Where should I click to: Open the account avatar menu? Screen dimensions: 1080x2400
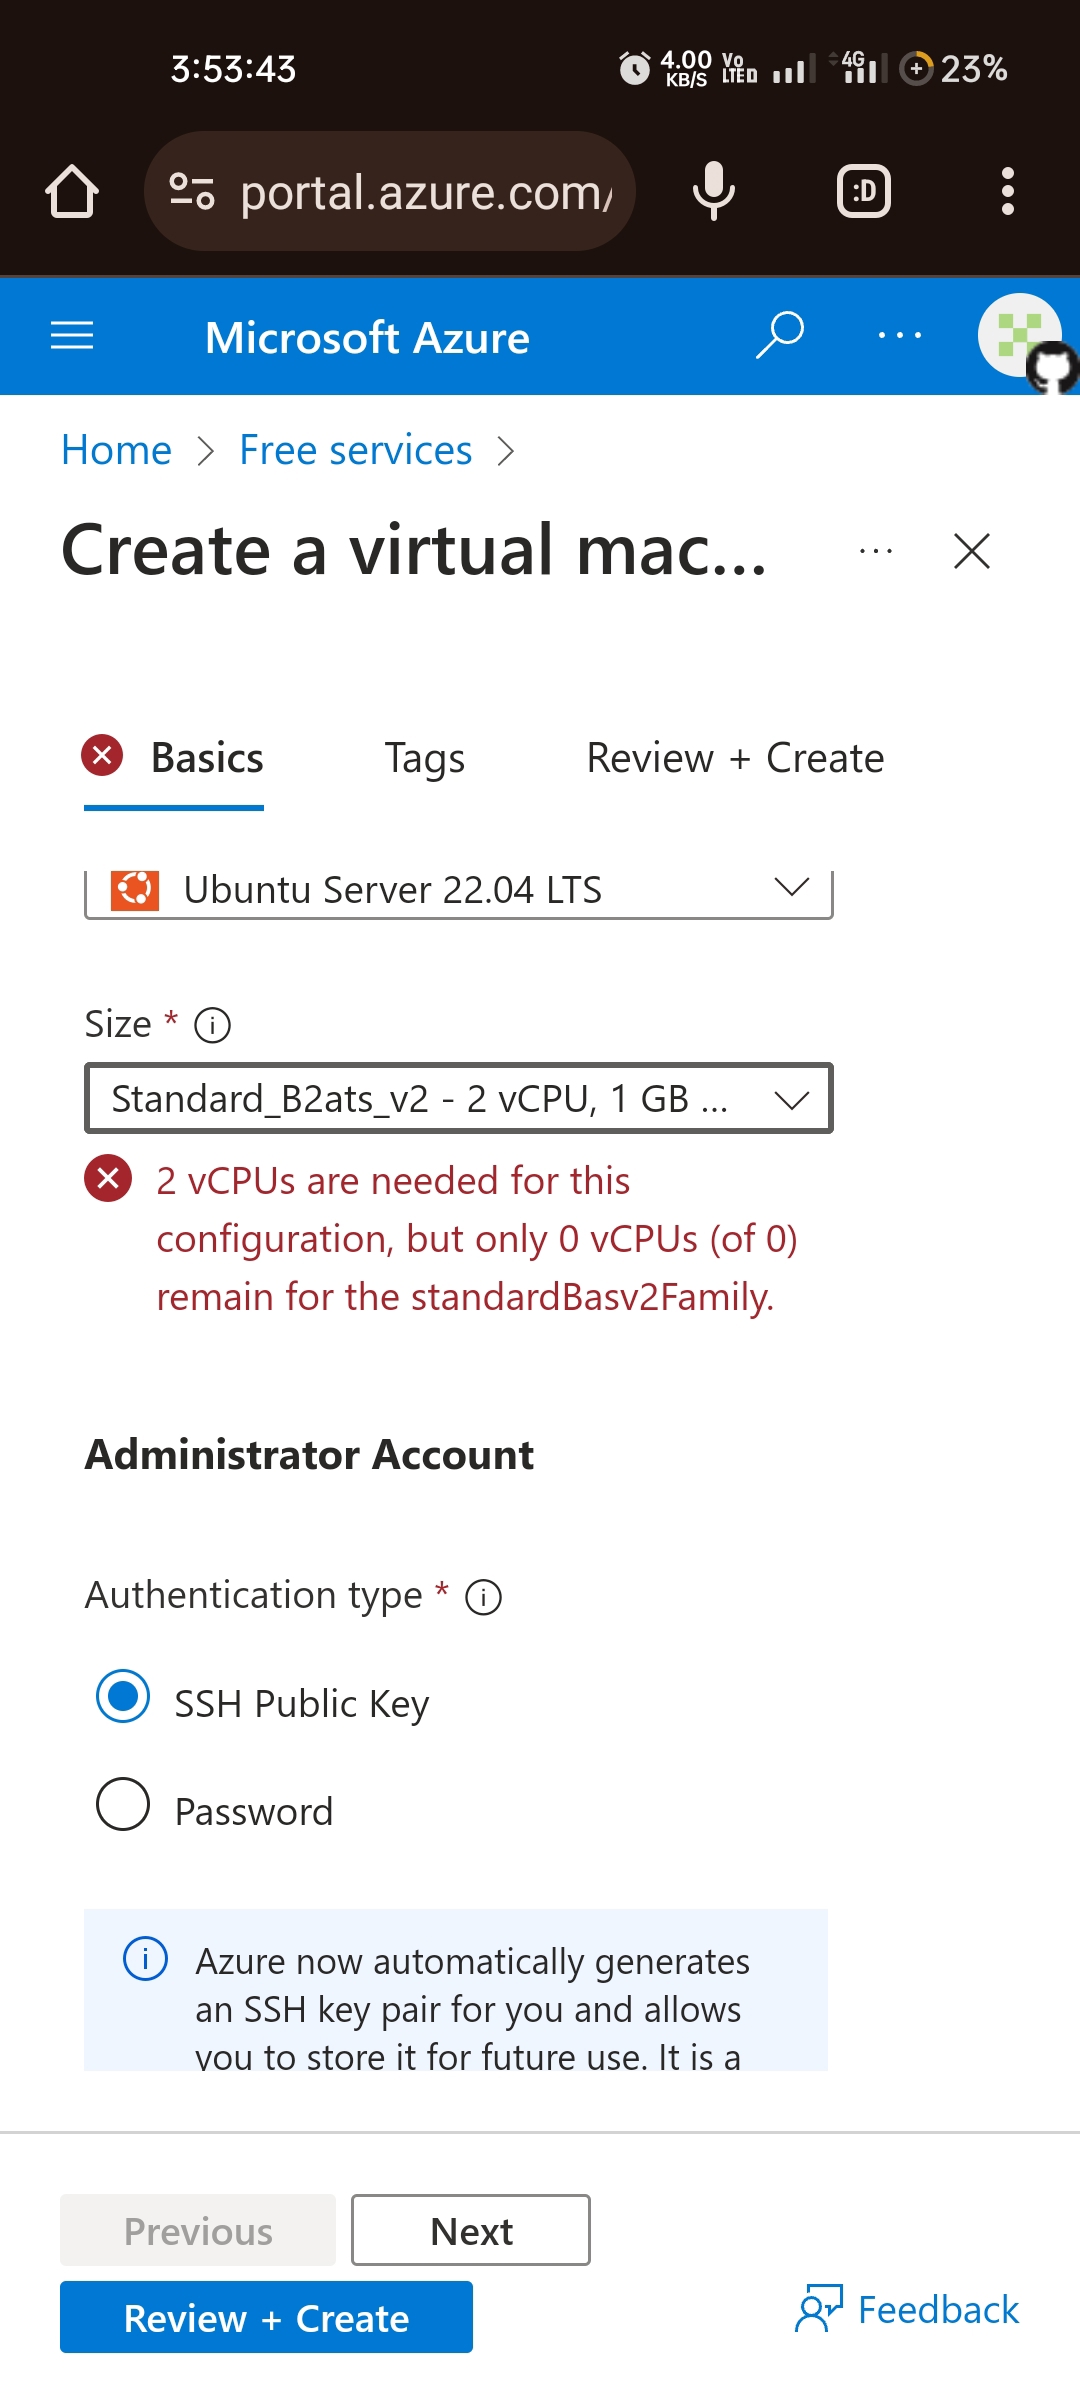1020,336
